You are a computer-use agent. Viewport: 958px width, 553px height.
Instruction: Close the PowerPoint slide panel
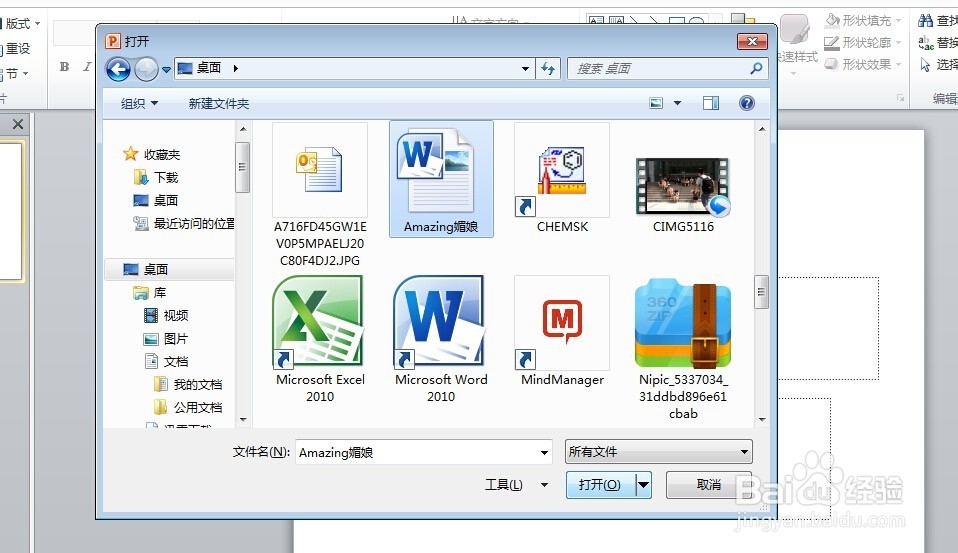tap(18, 124)
